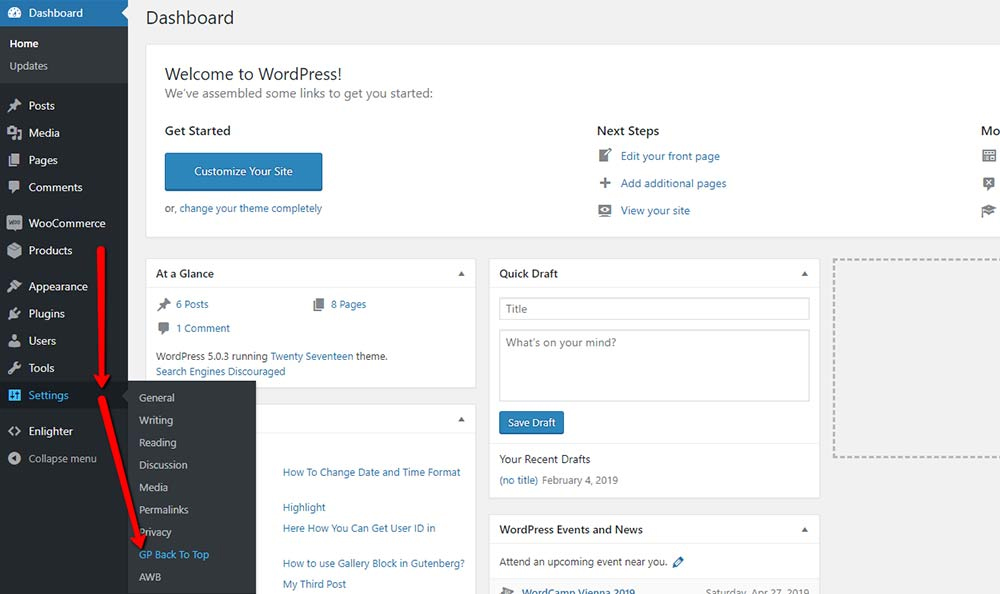
Task: Click the Users person icon
Action: click(x=14, y=341)
